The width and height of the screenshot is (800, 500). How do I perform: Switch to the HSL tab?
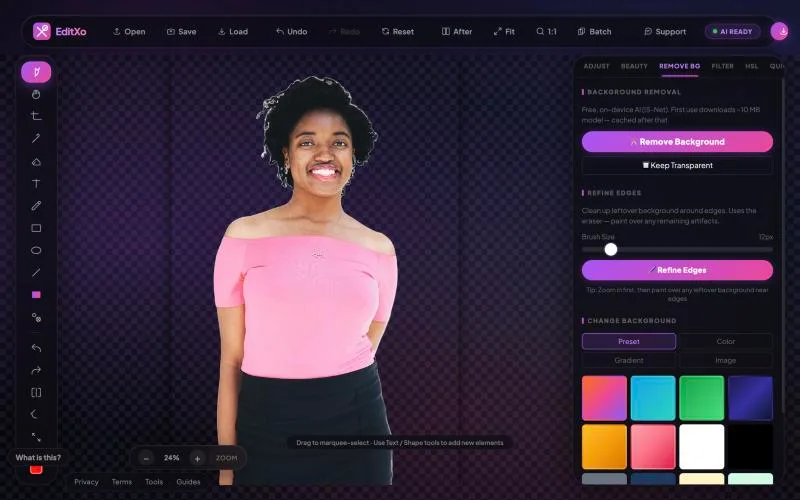(x=752, y=66)
